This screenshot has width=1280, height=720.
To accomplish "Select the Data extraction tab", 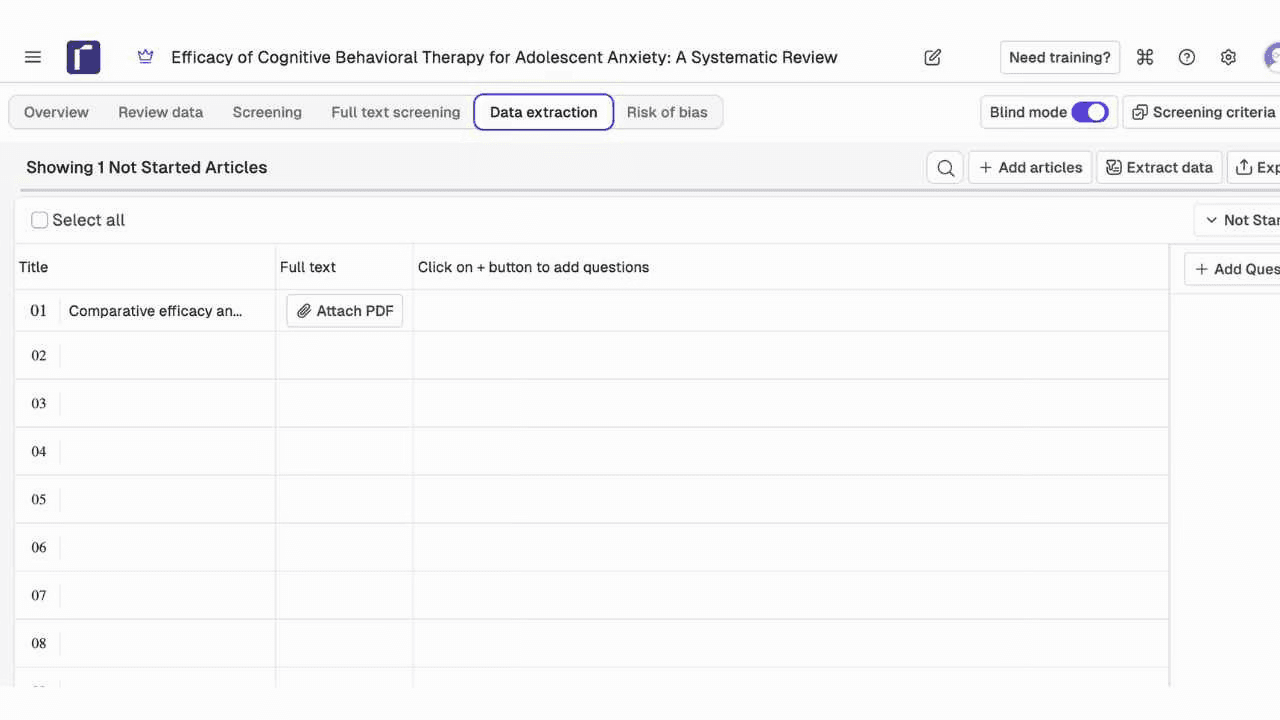I will click(x=543, y=112).
